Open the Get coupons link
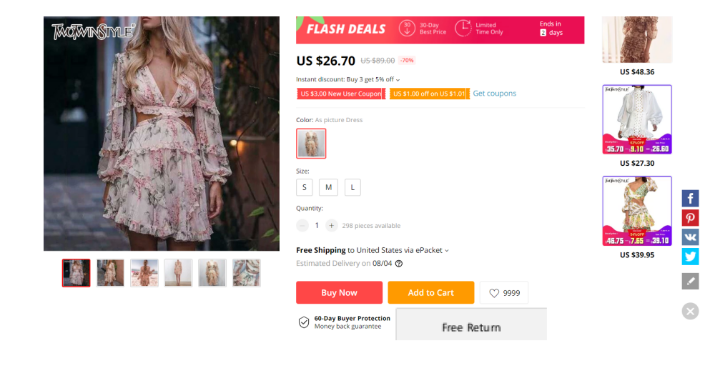Image resolution: width=727 pixels, height=380 pixels. tap(494, 93)
